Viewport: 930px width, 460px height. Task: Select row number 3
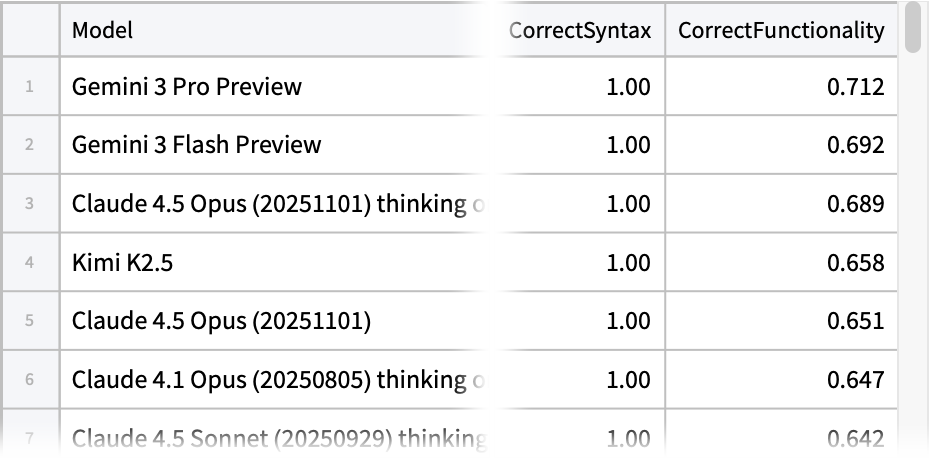coord(30,204)
